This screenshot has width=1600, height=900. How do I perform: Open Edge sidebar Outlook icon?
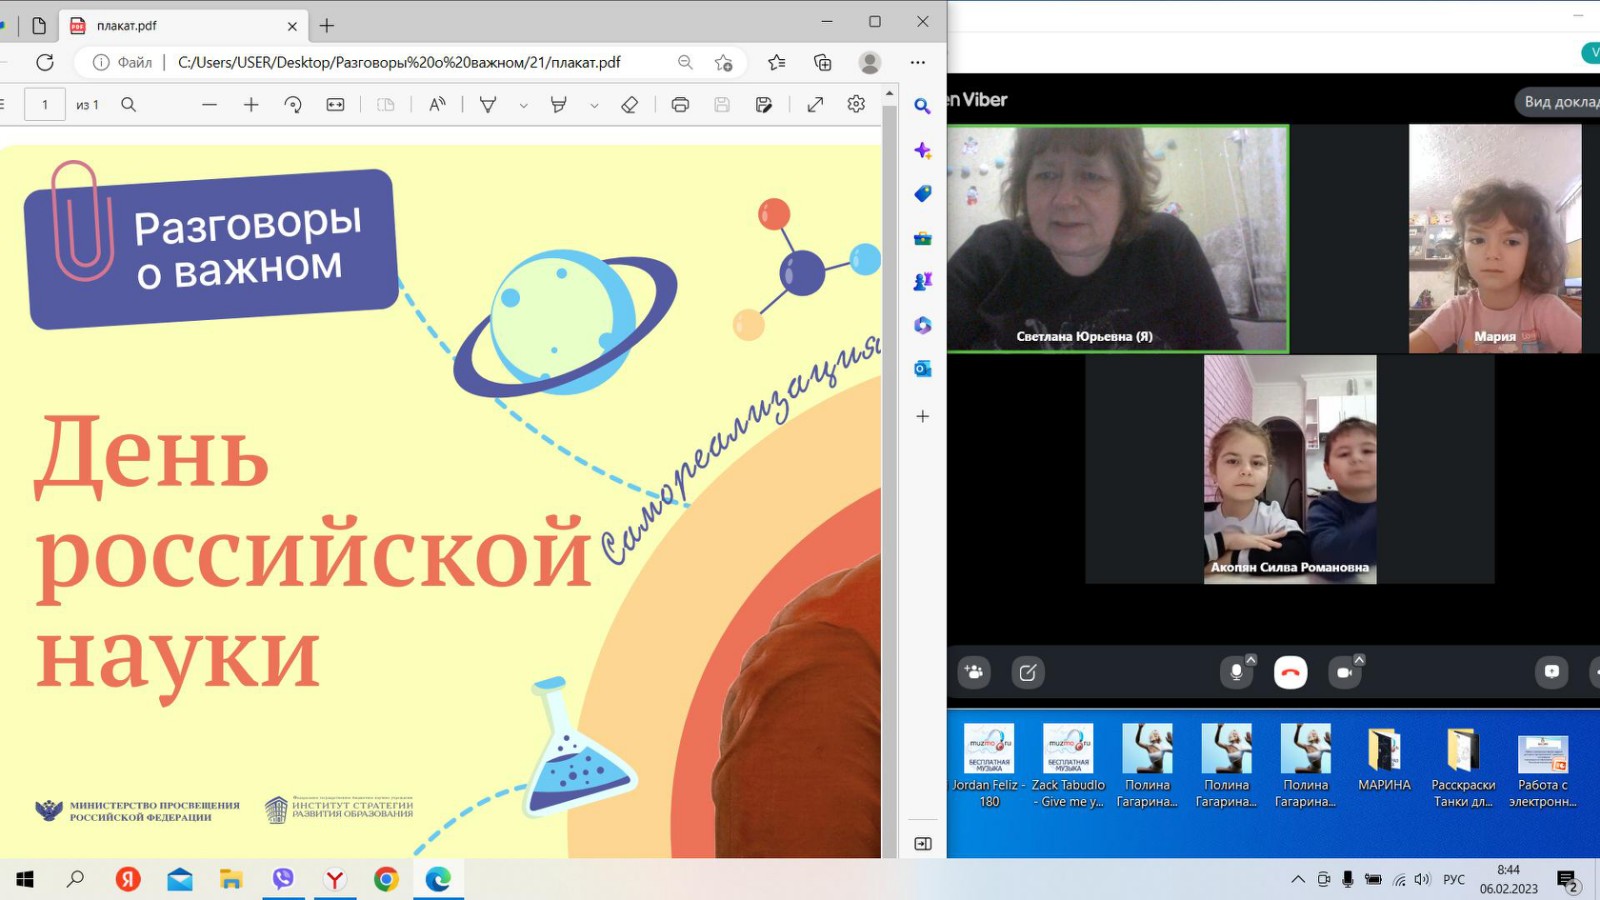tap(923, 369)
